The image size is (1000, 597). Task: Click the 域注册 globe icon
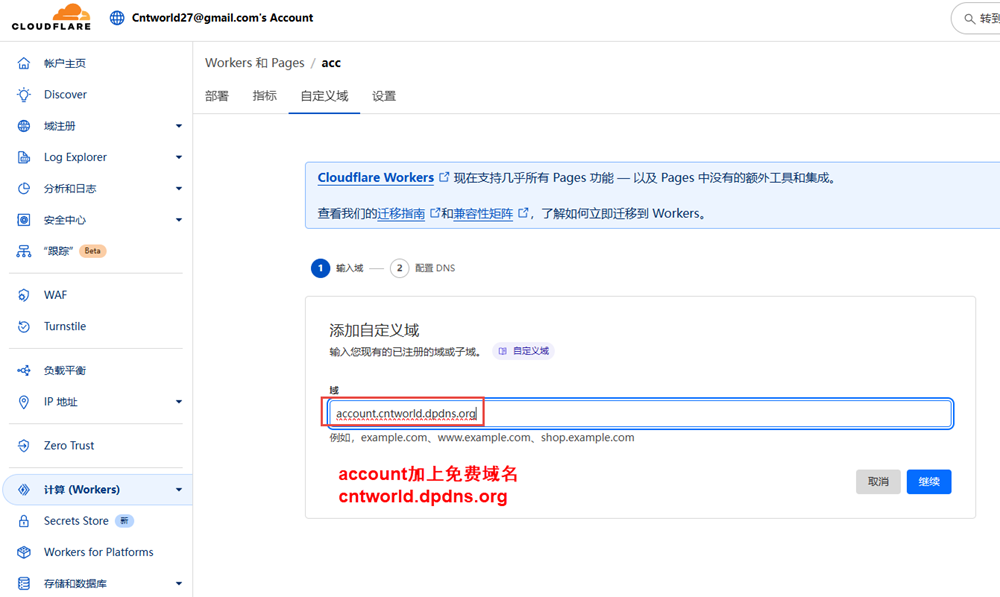(x=24, y=126)
